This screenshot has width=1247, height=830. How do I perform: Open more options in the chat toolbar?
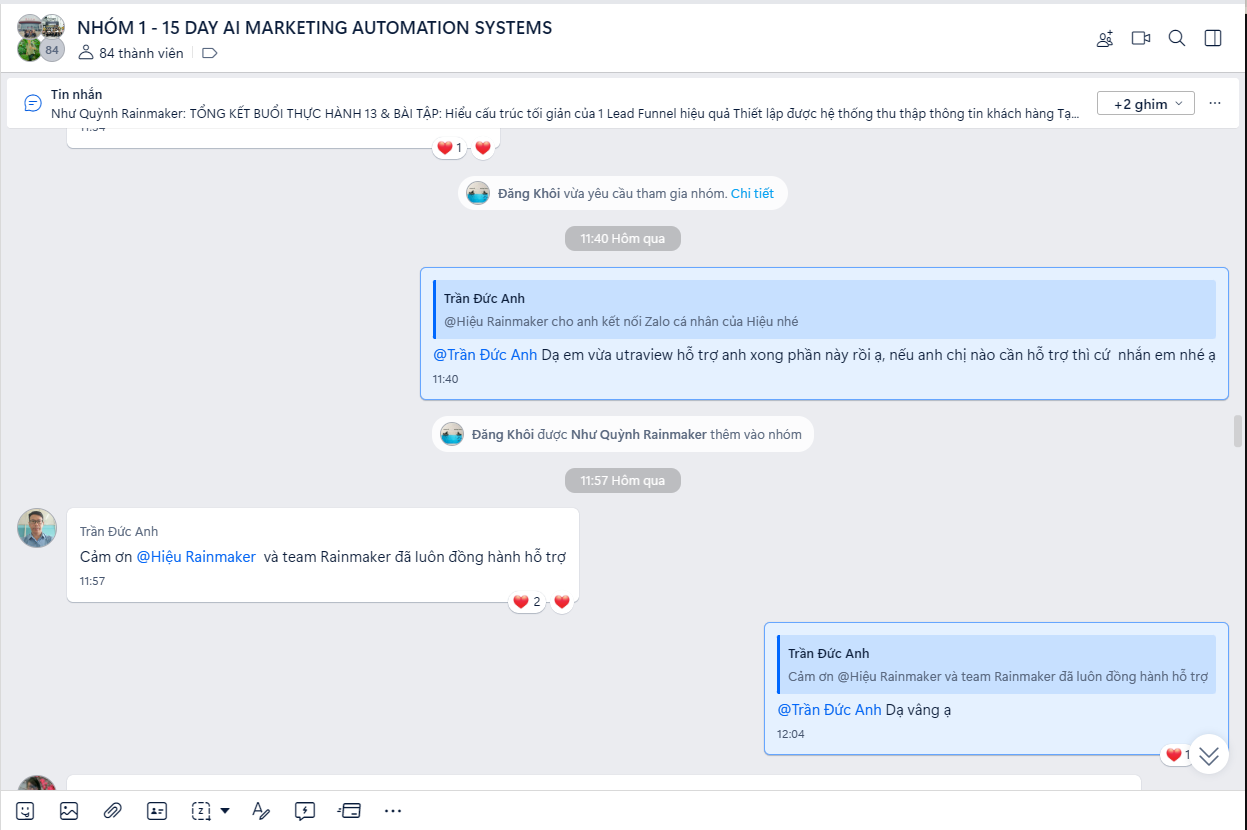point(393,811)
